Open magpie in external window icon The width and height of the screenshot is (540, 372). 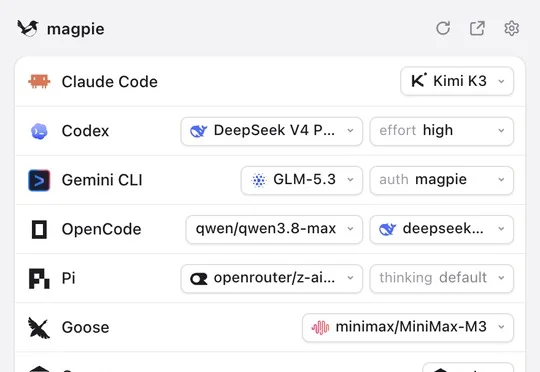[x=477, y=28]
